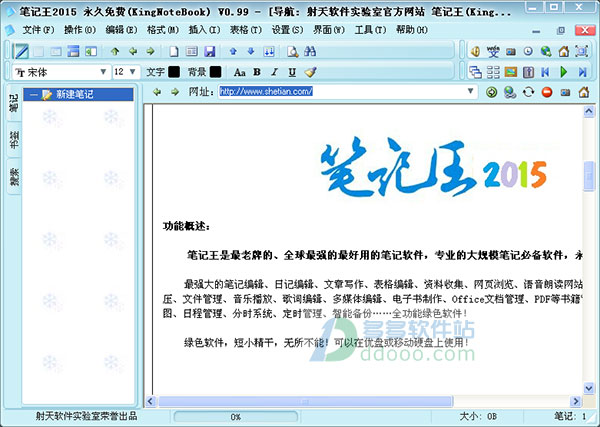Click the green play button
The height and width of the screenshot is (427, 600).
(564, 72)
